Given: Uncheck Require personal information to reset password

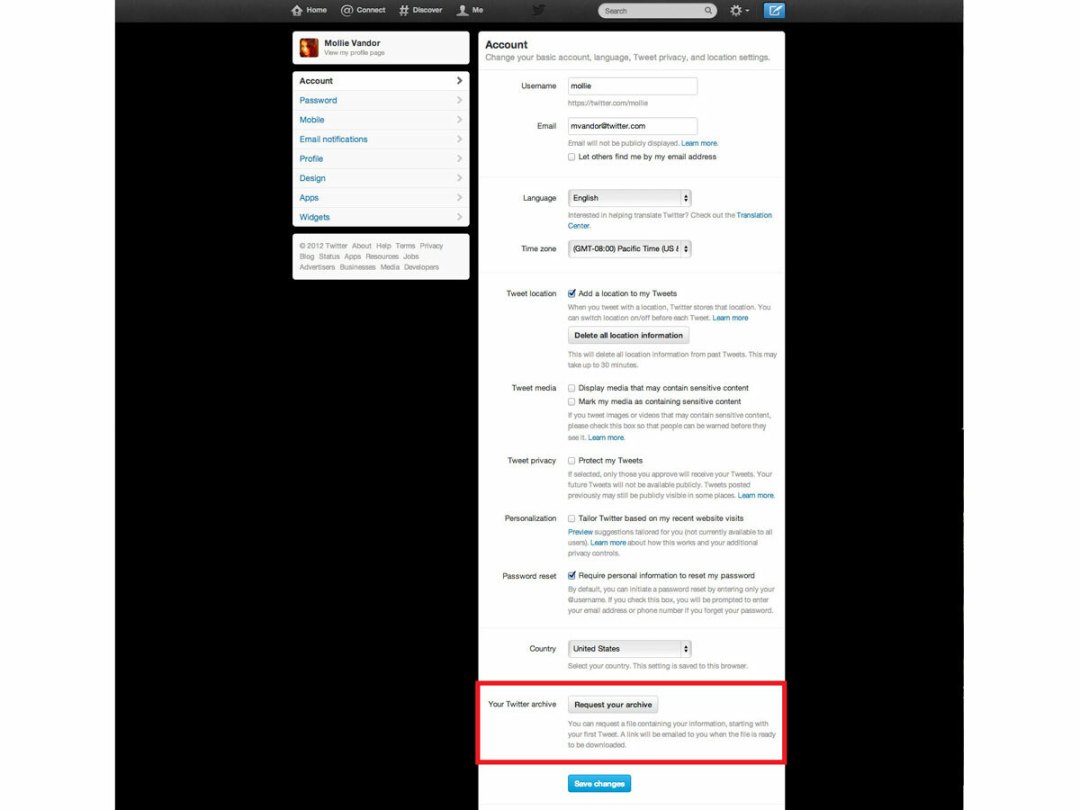Looking at the screenshot, I should [x=572, y=576].
